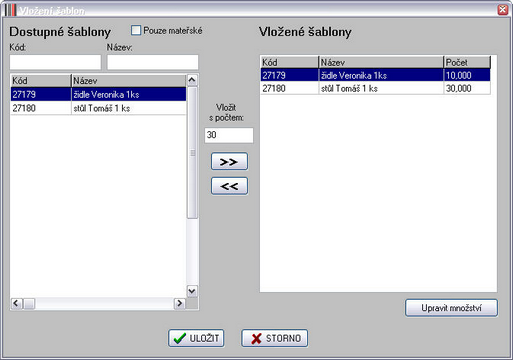The width and height of the screenshot is (513, 360).
Task: Click stůl Tomáš 1 ks in inserted templates
Action: click(381, 88)
